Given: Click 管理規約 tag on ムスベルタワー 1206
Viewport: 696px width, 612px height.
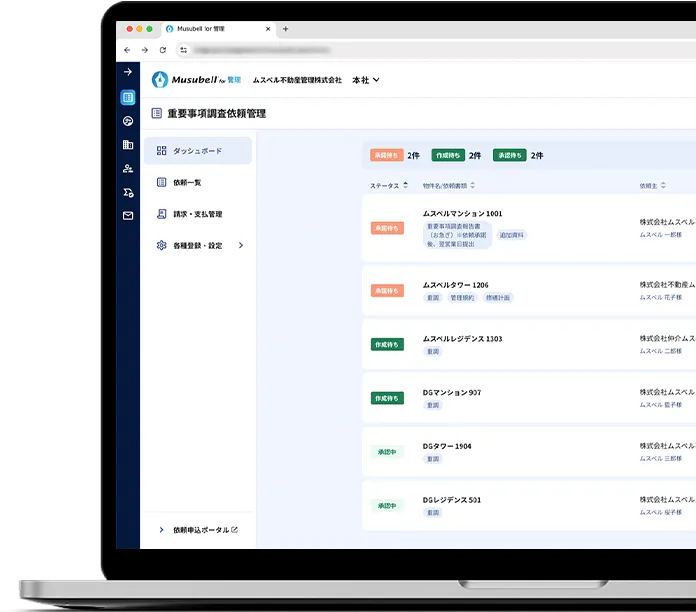Looking at the screenshot, I should [x=462, y=298].
